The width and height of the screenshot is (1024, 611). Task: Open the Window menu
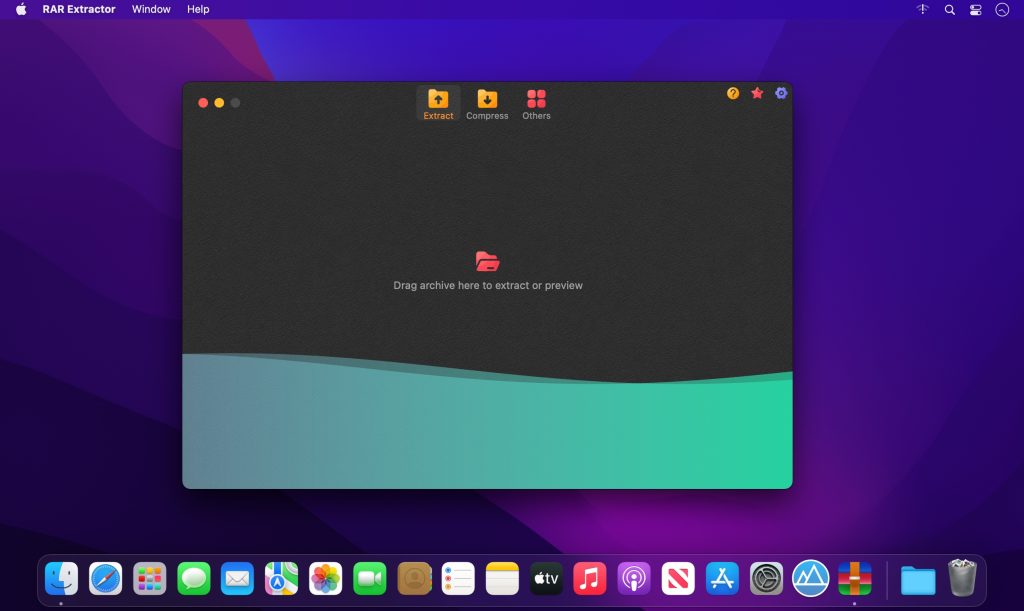(x=151, y=9)
